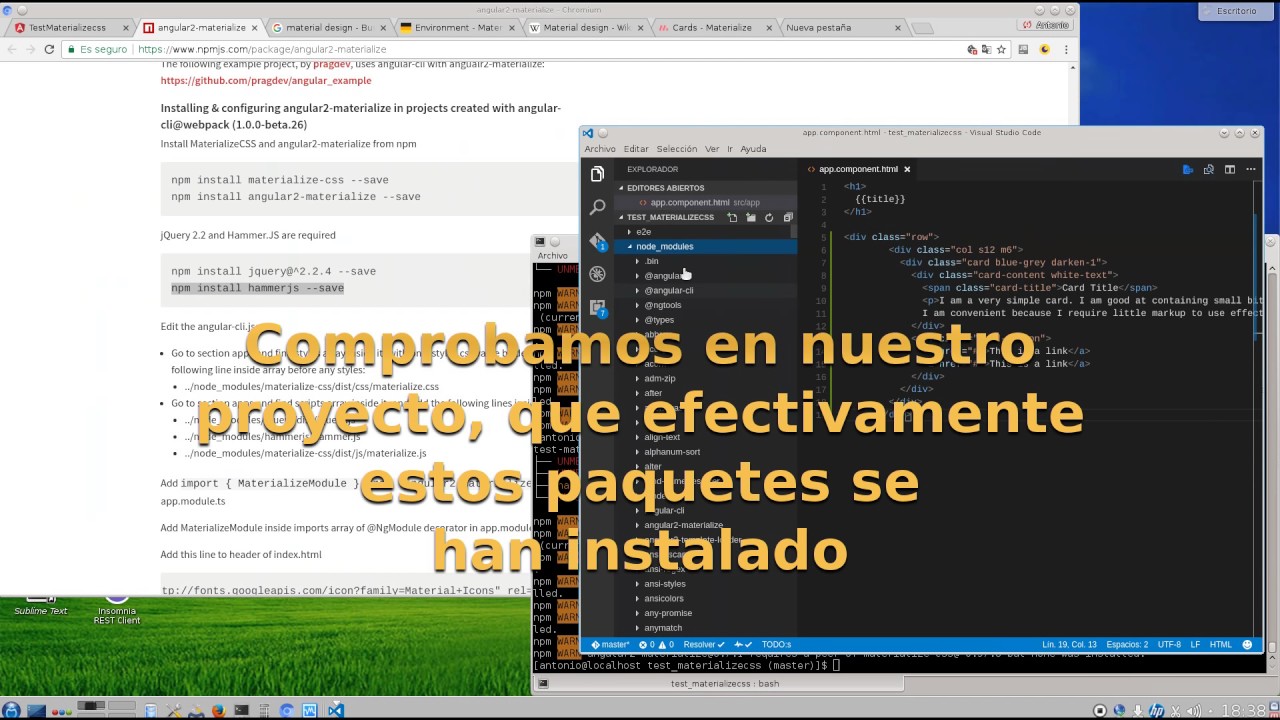Collapse the TEST_MATERIALIZECSS section
Image resolution: width=1280 pixels, height=720 pixels.
coord(670,217)
